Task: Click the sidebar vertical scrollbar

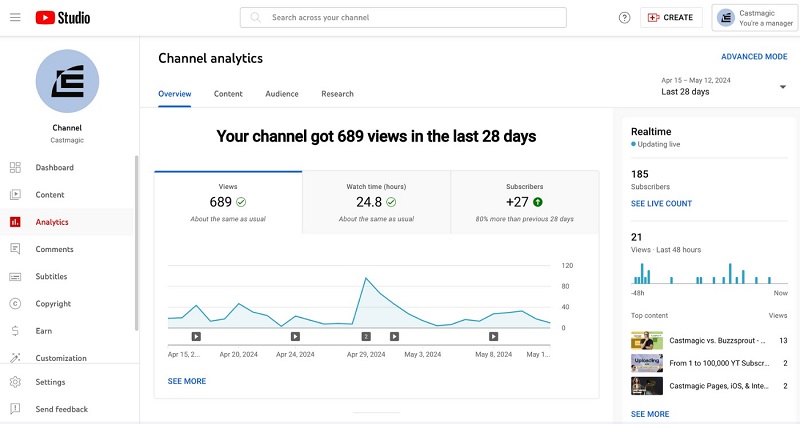Action: click(136, 243)
